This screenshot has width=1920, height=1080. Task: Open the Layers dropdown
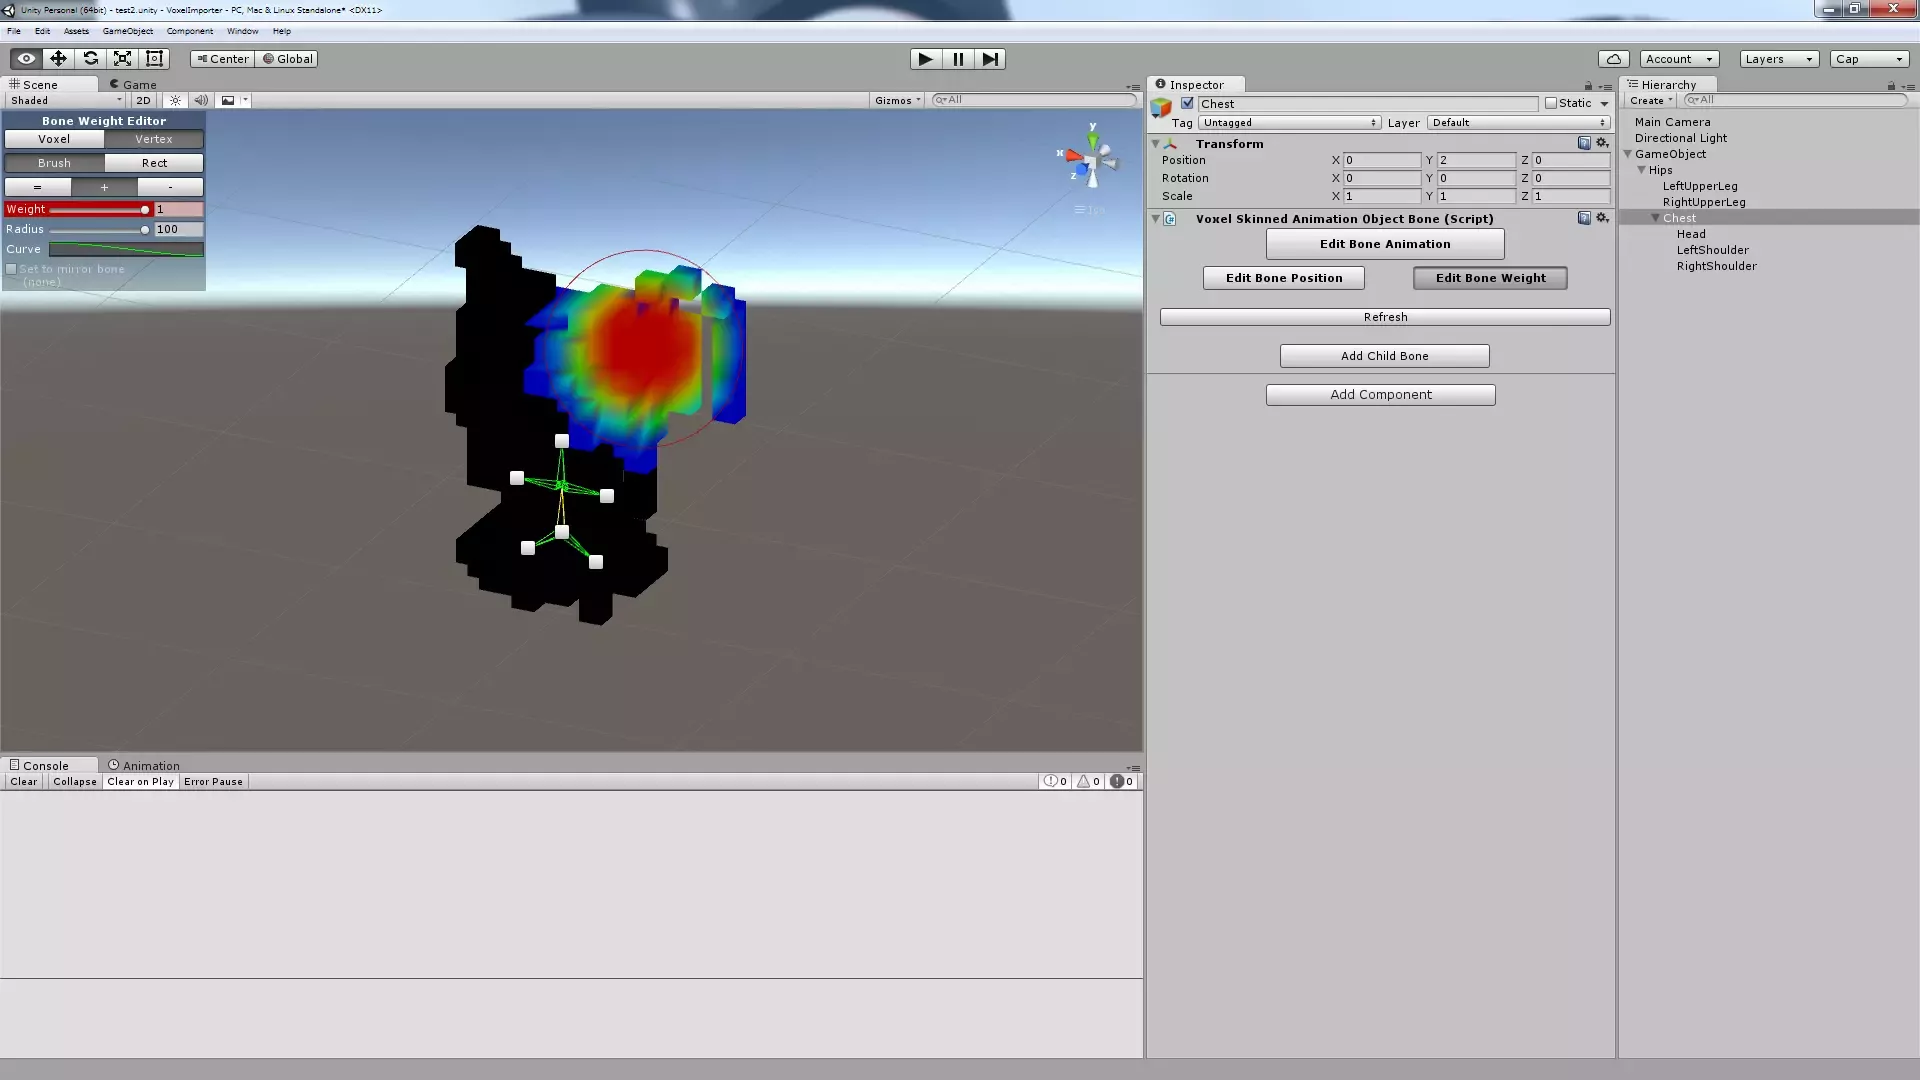click(x=1779, y=59)
